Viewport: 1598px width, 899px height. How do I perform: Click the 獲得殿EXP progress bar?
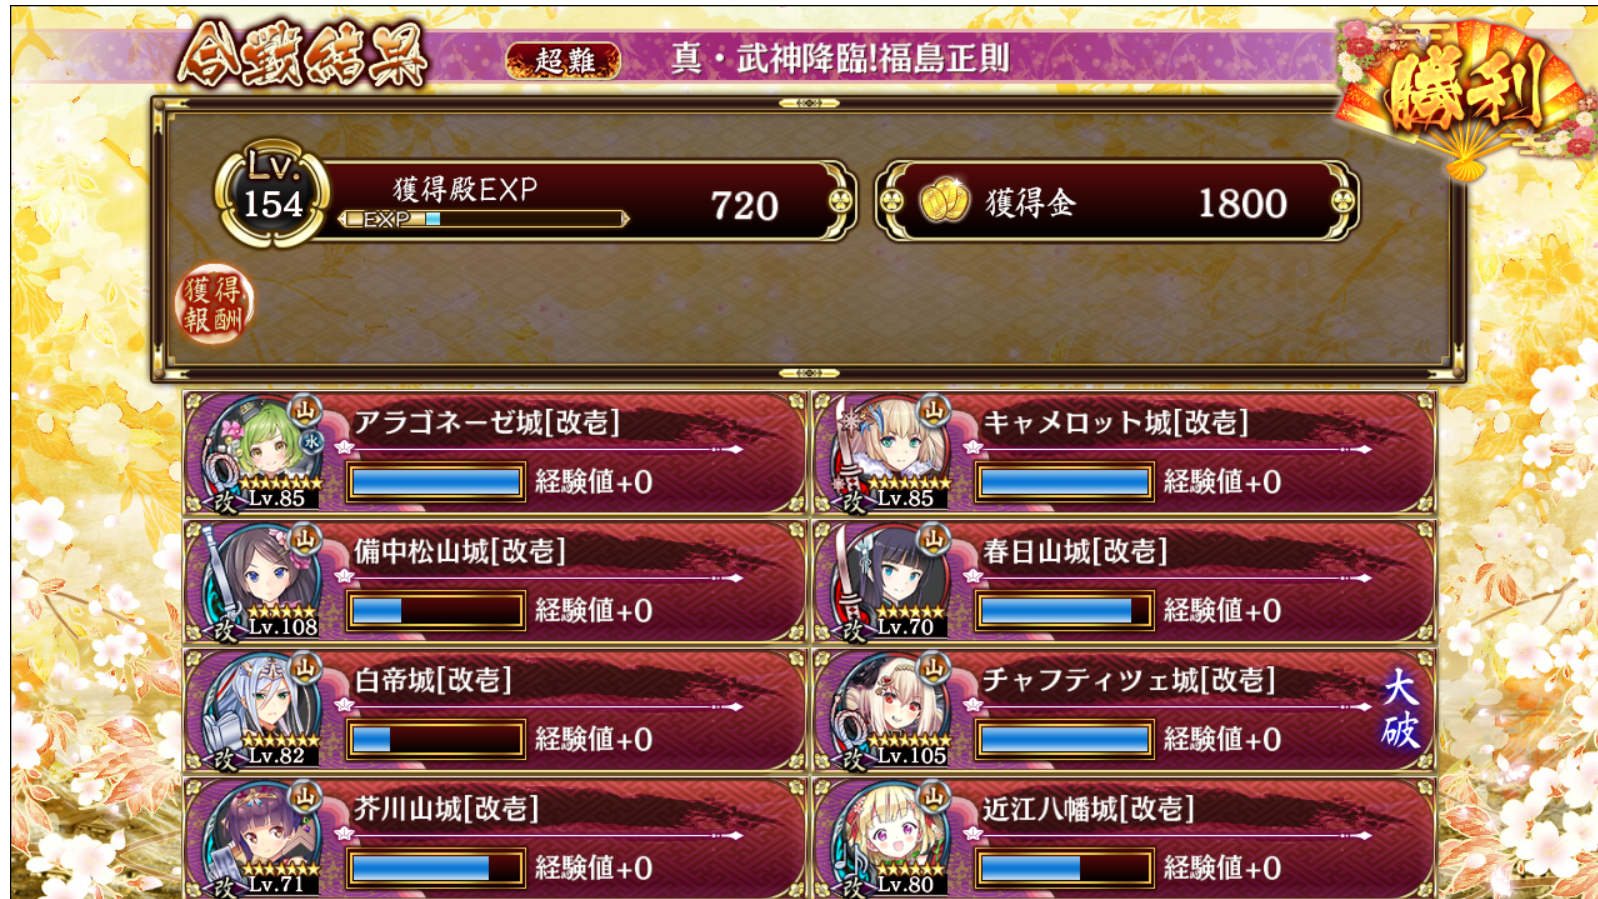click(x=485, y=219)
